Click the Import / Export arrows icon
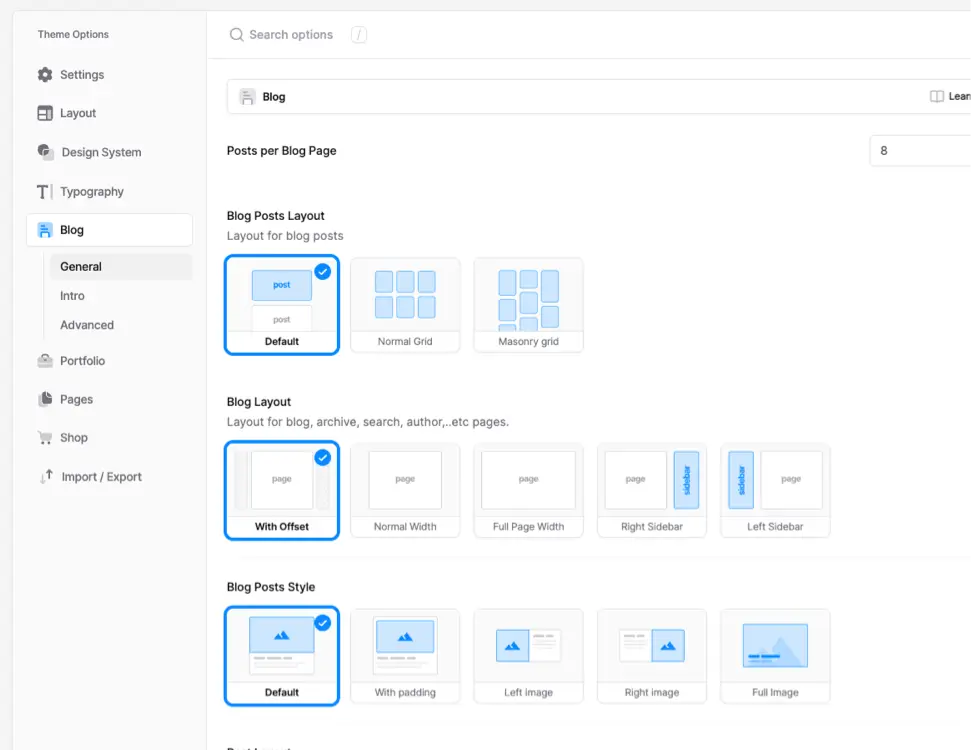Image resolution: width=971 pixels, height=750 pixels. point(46,477)
